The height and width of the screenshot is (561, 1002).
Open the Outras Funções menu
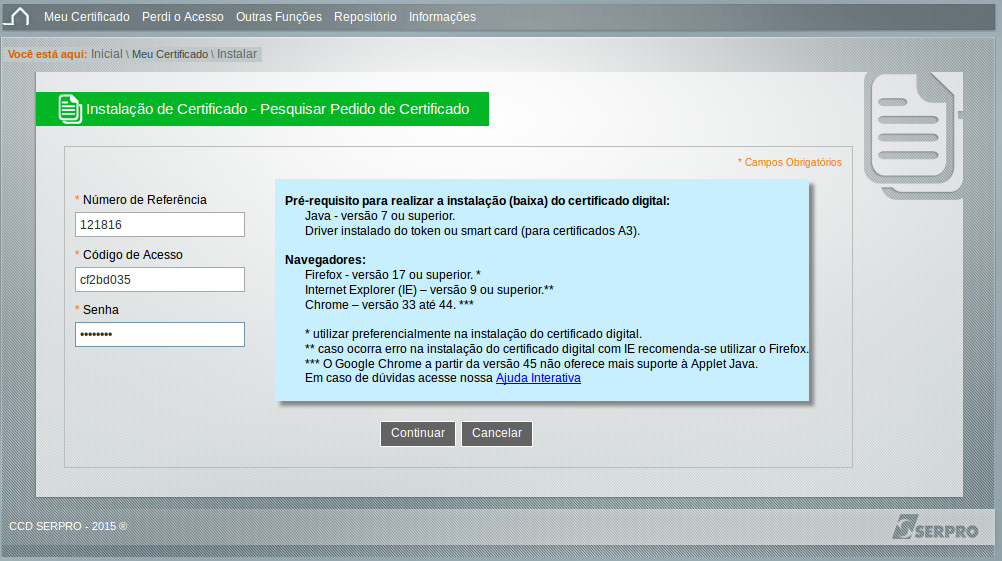tap(279, 17)
